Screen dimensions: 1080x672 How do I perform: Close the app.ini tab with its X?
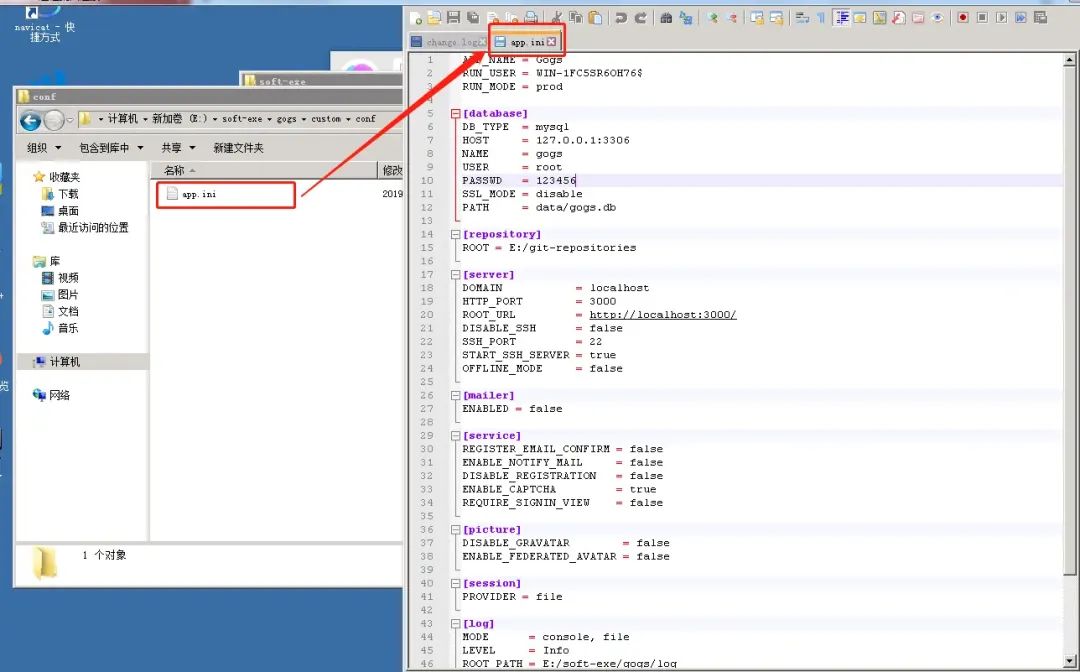[552, 42]
